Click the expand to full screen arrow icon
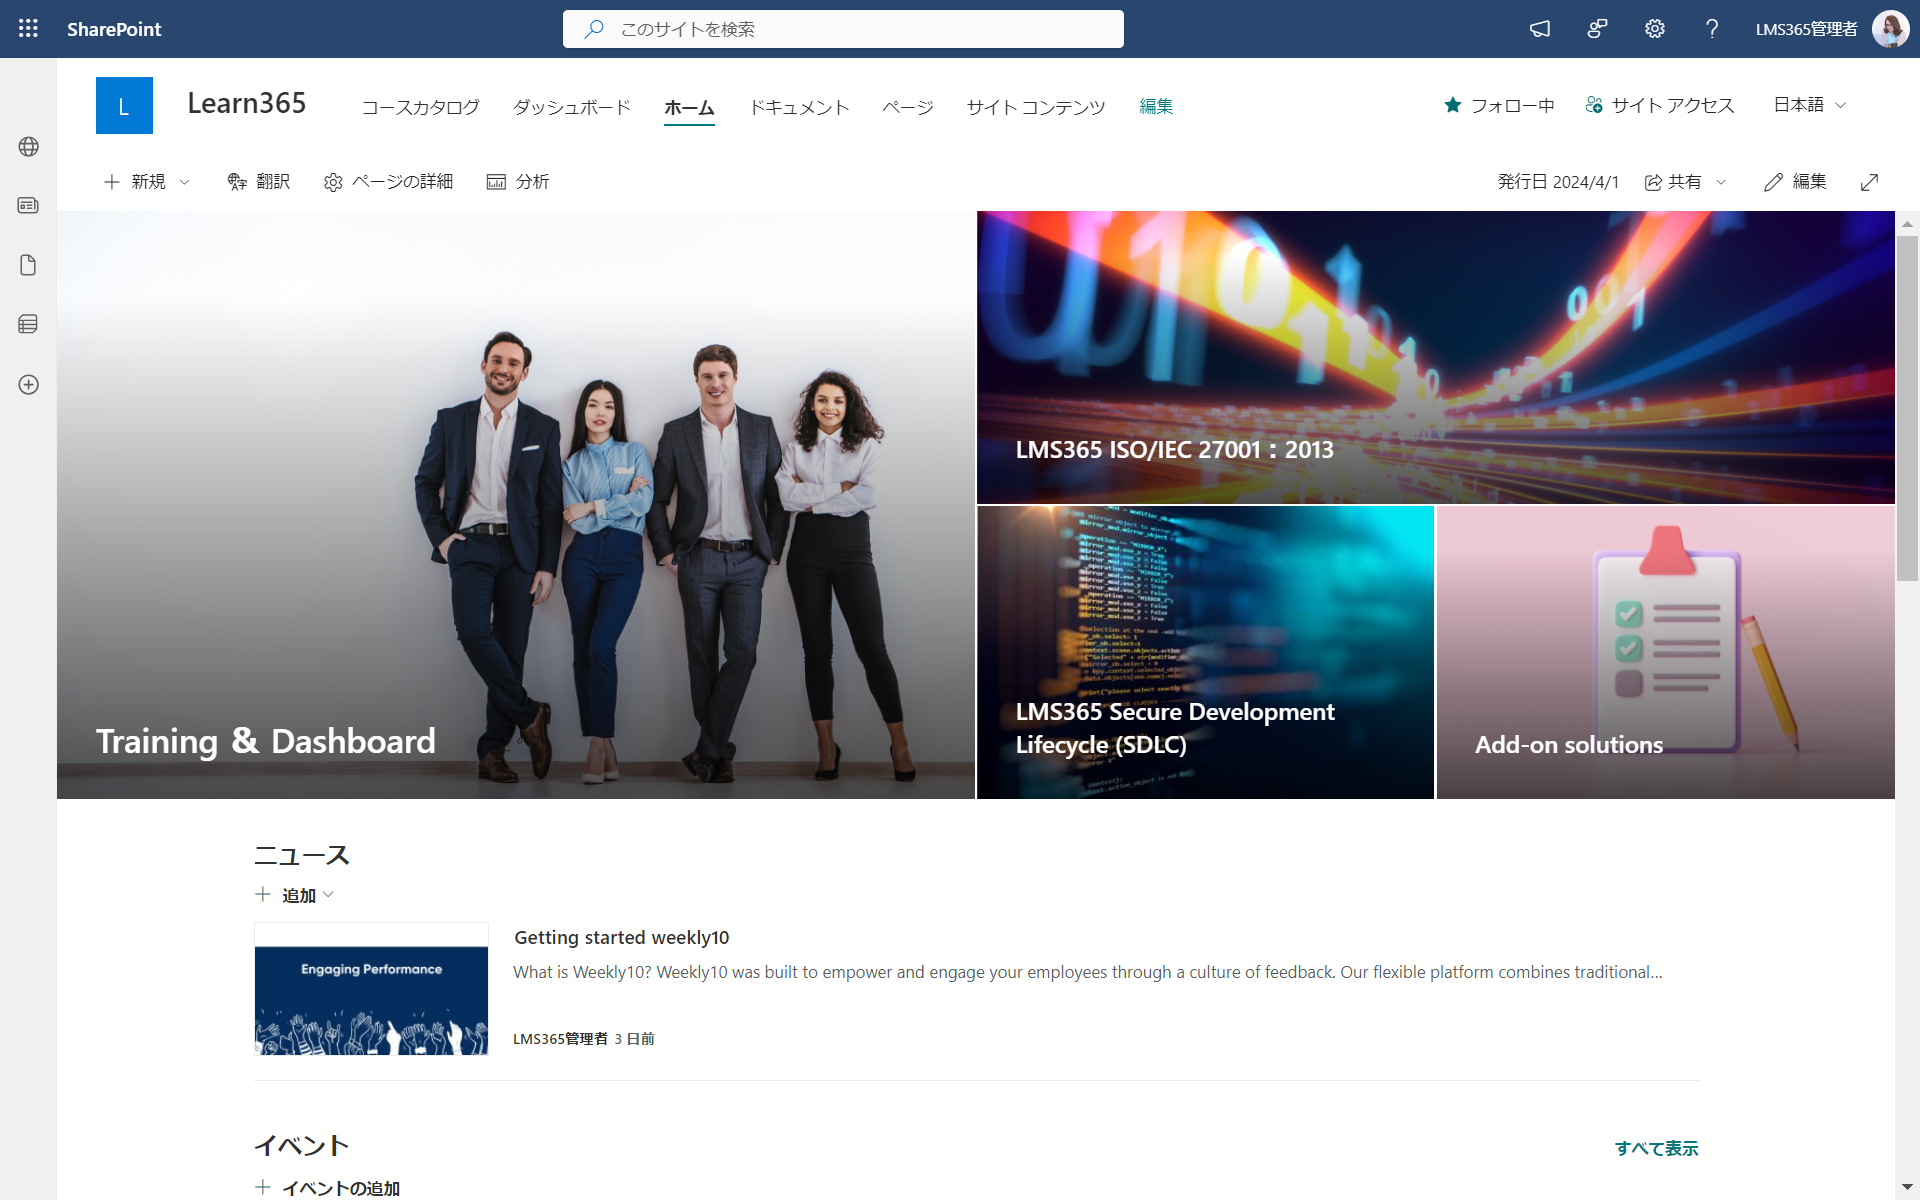1920x1200 pixels. (x=1869, y=182)
